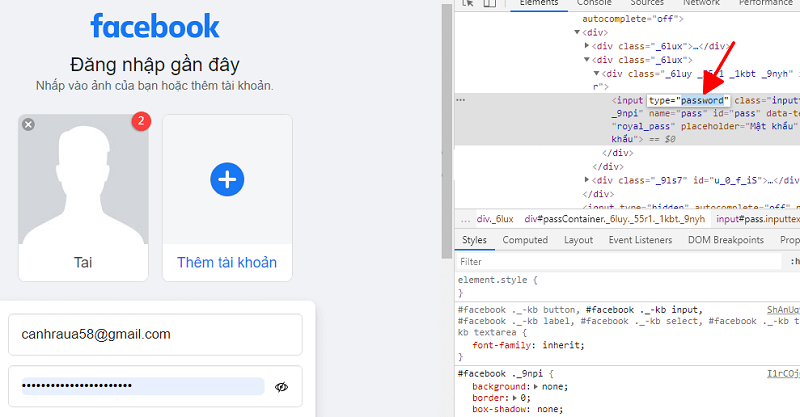Toggle the device toolbar icon in DevTools
800x417 pixels.
click(490, 3)
